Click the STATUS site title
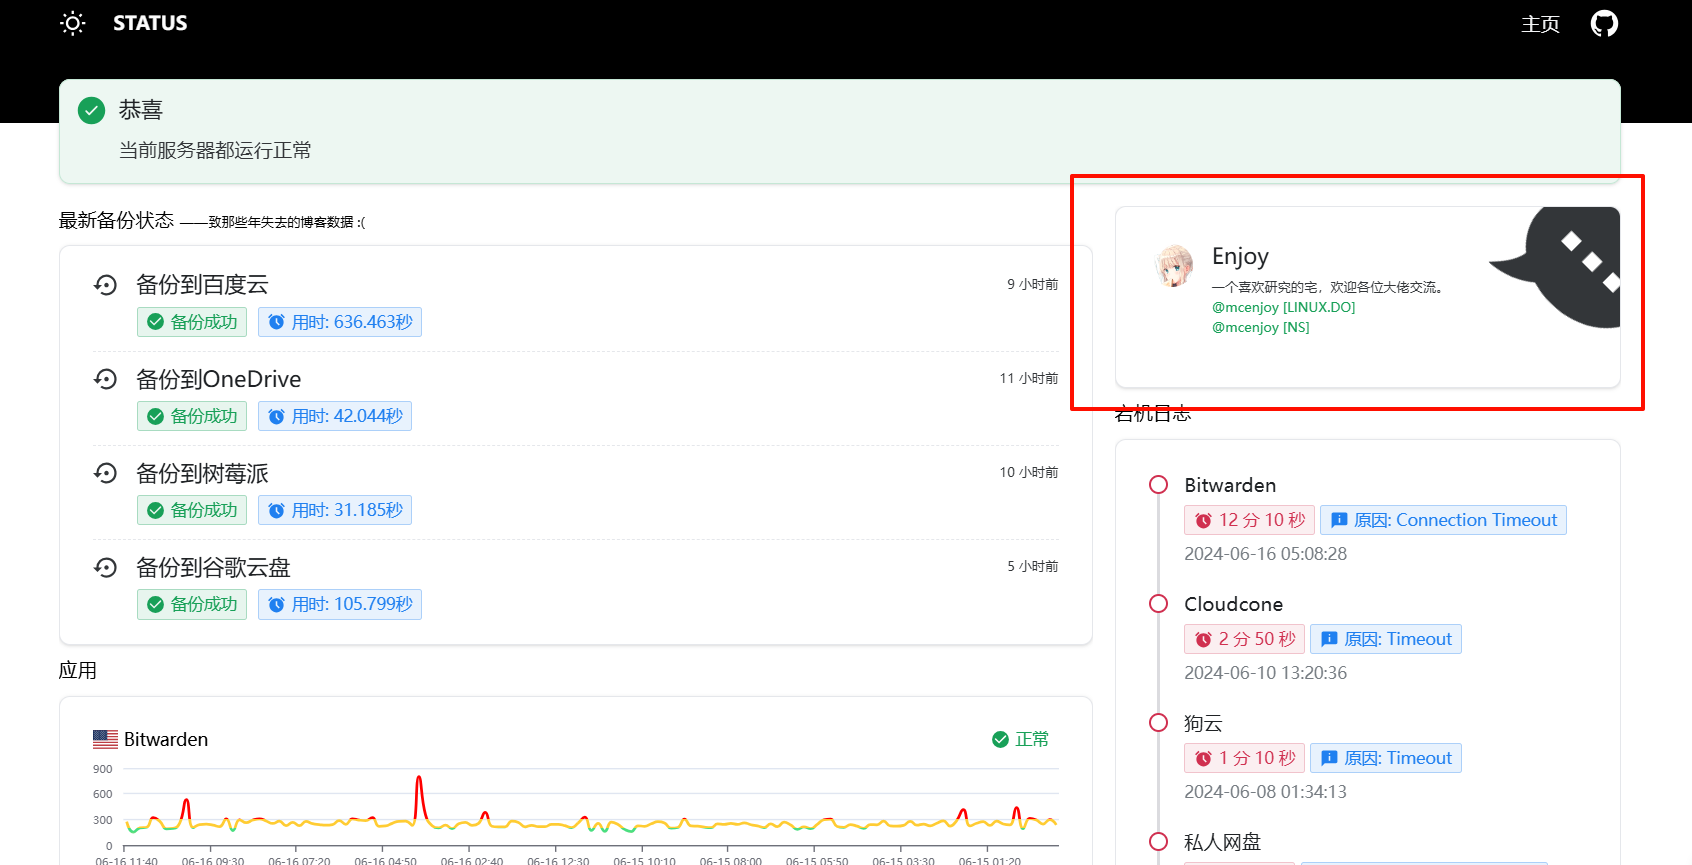This screenshot has width=1692, height=865. pos(150,23)
